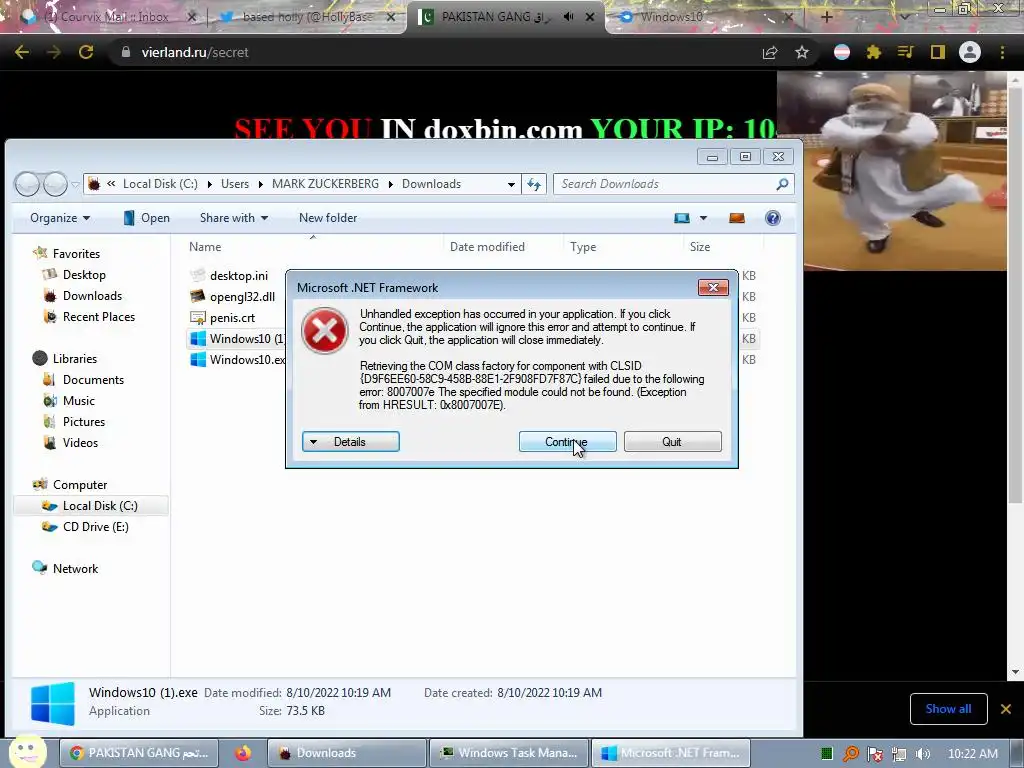Open the Chrome three-dot menu

click(1002, 52)
